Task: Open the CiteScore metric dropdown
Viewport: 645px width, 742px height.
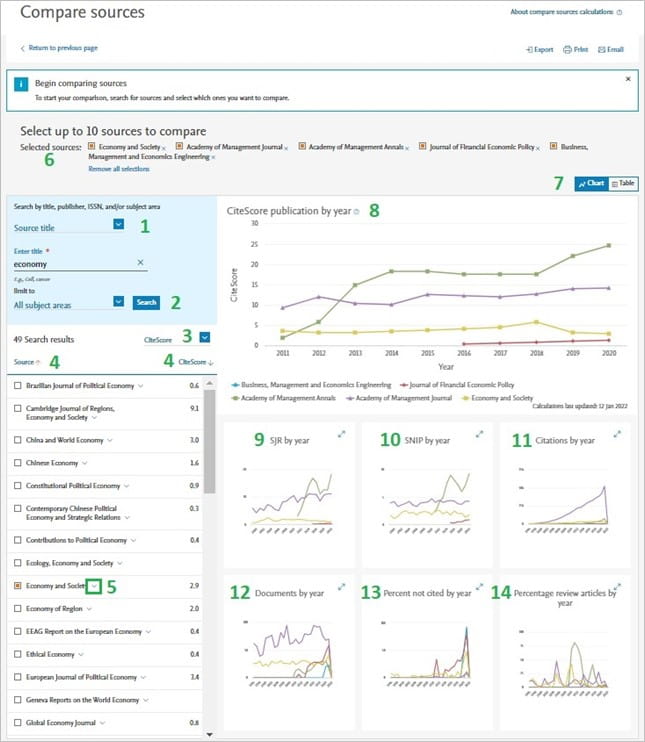Action: click(x=205, y=337)
